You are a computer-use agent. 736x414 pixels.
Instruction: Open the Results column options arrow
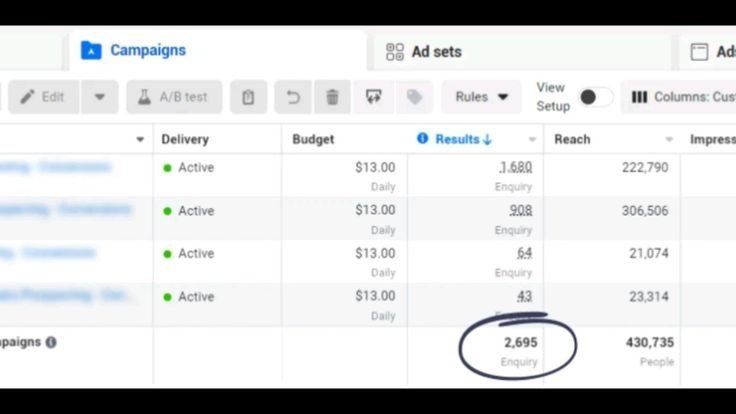(532, 140)
